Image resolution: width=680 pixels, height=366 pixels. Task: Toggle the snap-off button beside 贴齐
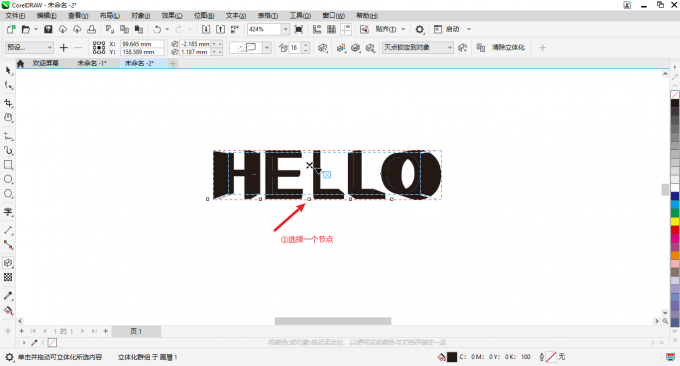click(364, 29)
